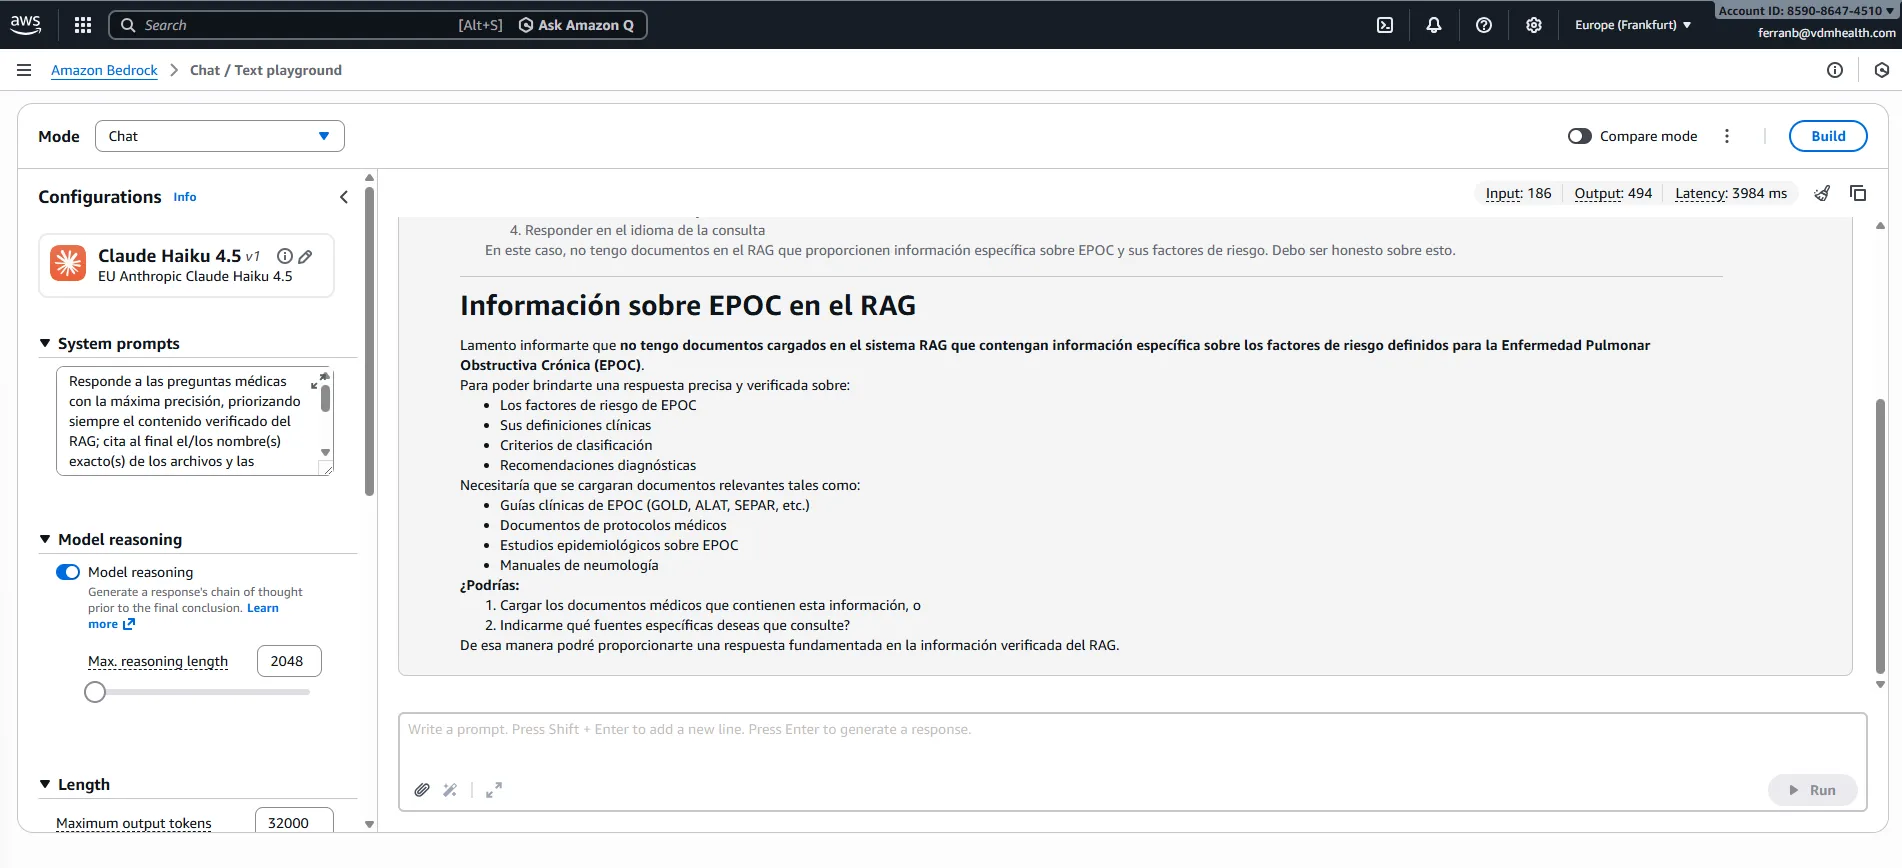Viewport: 1902px width, 868px height.
Task: Click the Maximum output tokens label
Action: coord(134,823)
